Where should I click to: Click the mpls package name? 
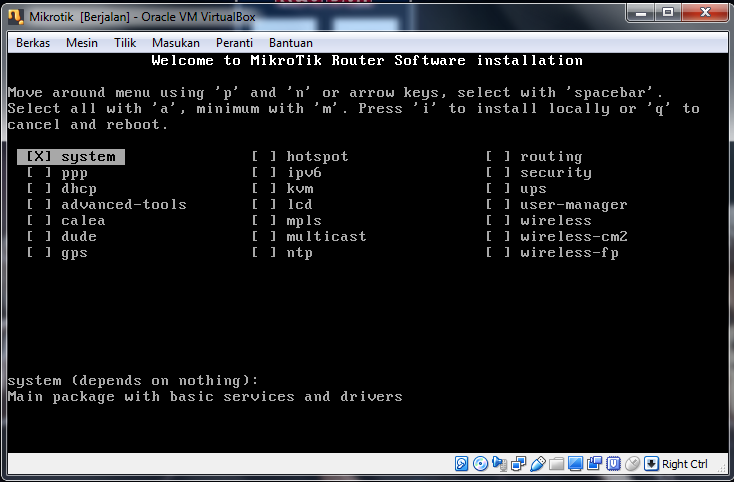coord(304,221)
